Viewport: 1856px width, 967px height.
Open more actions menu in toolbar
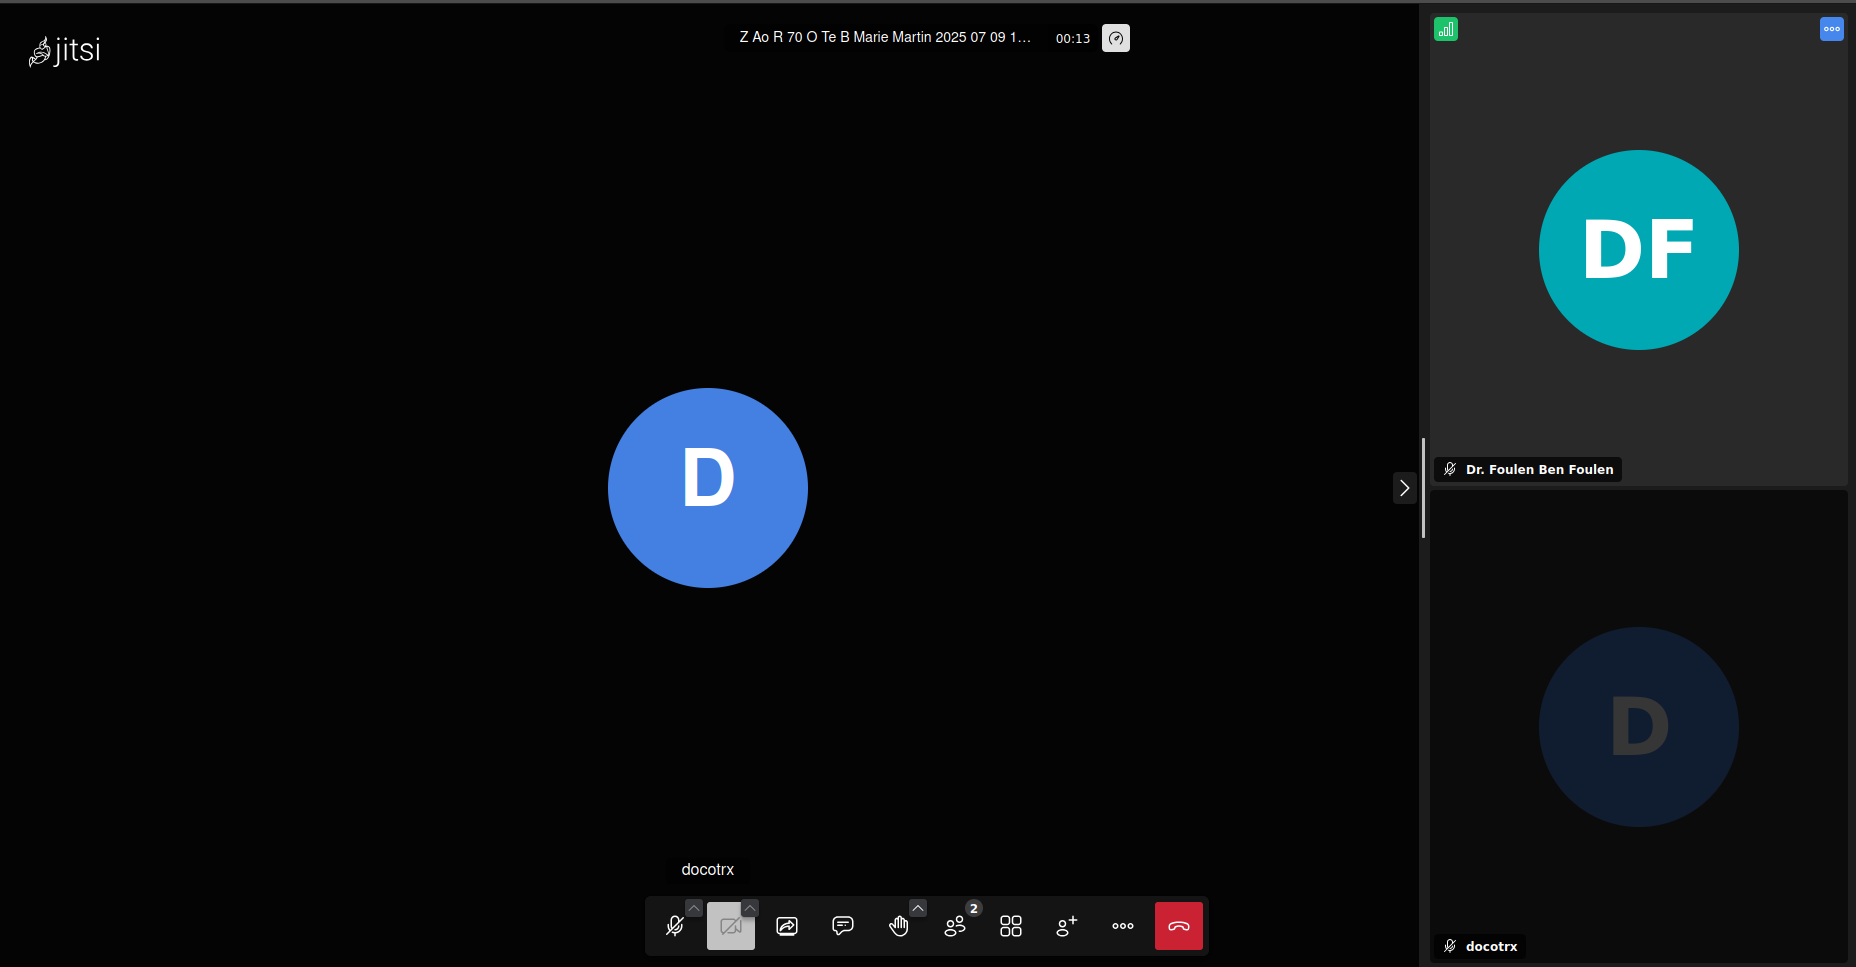[x=1123, y=926]
